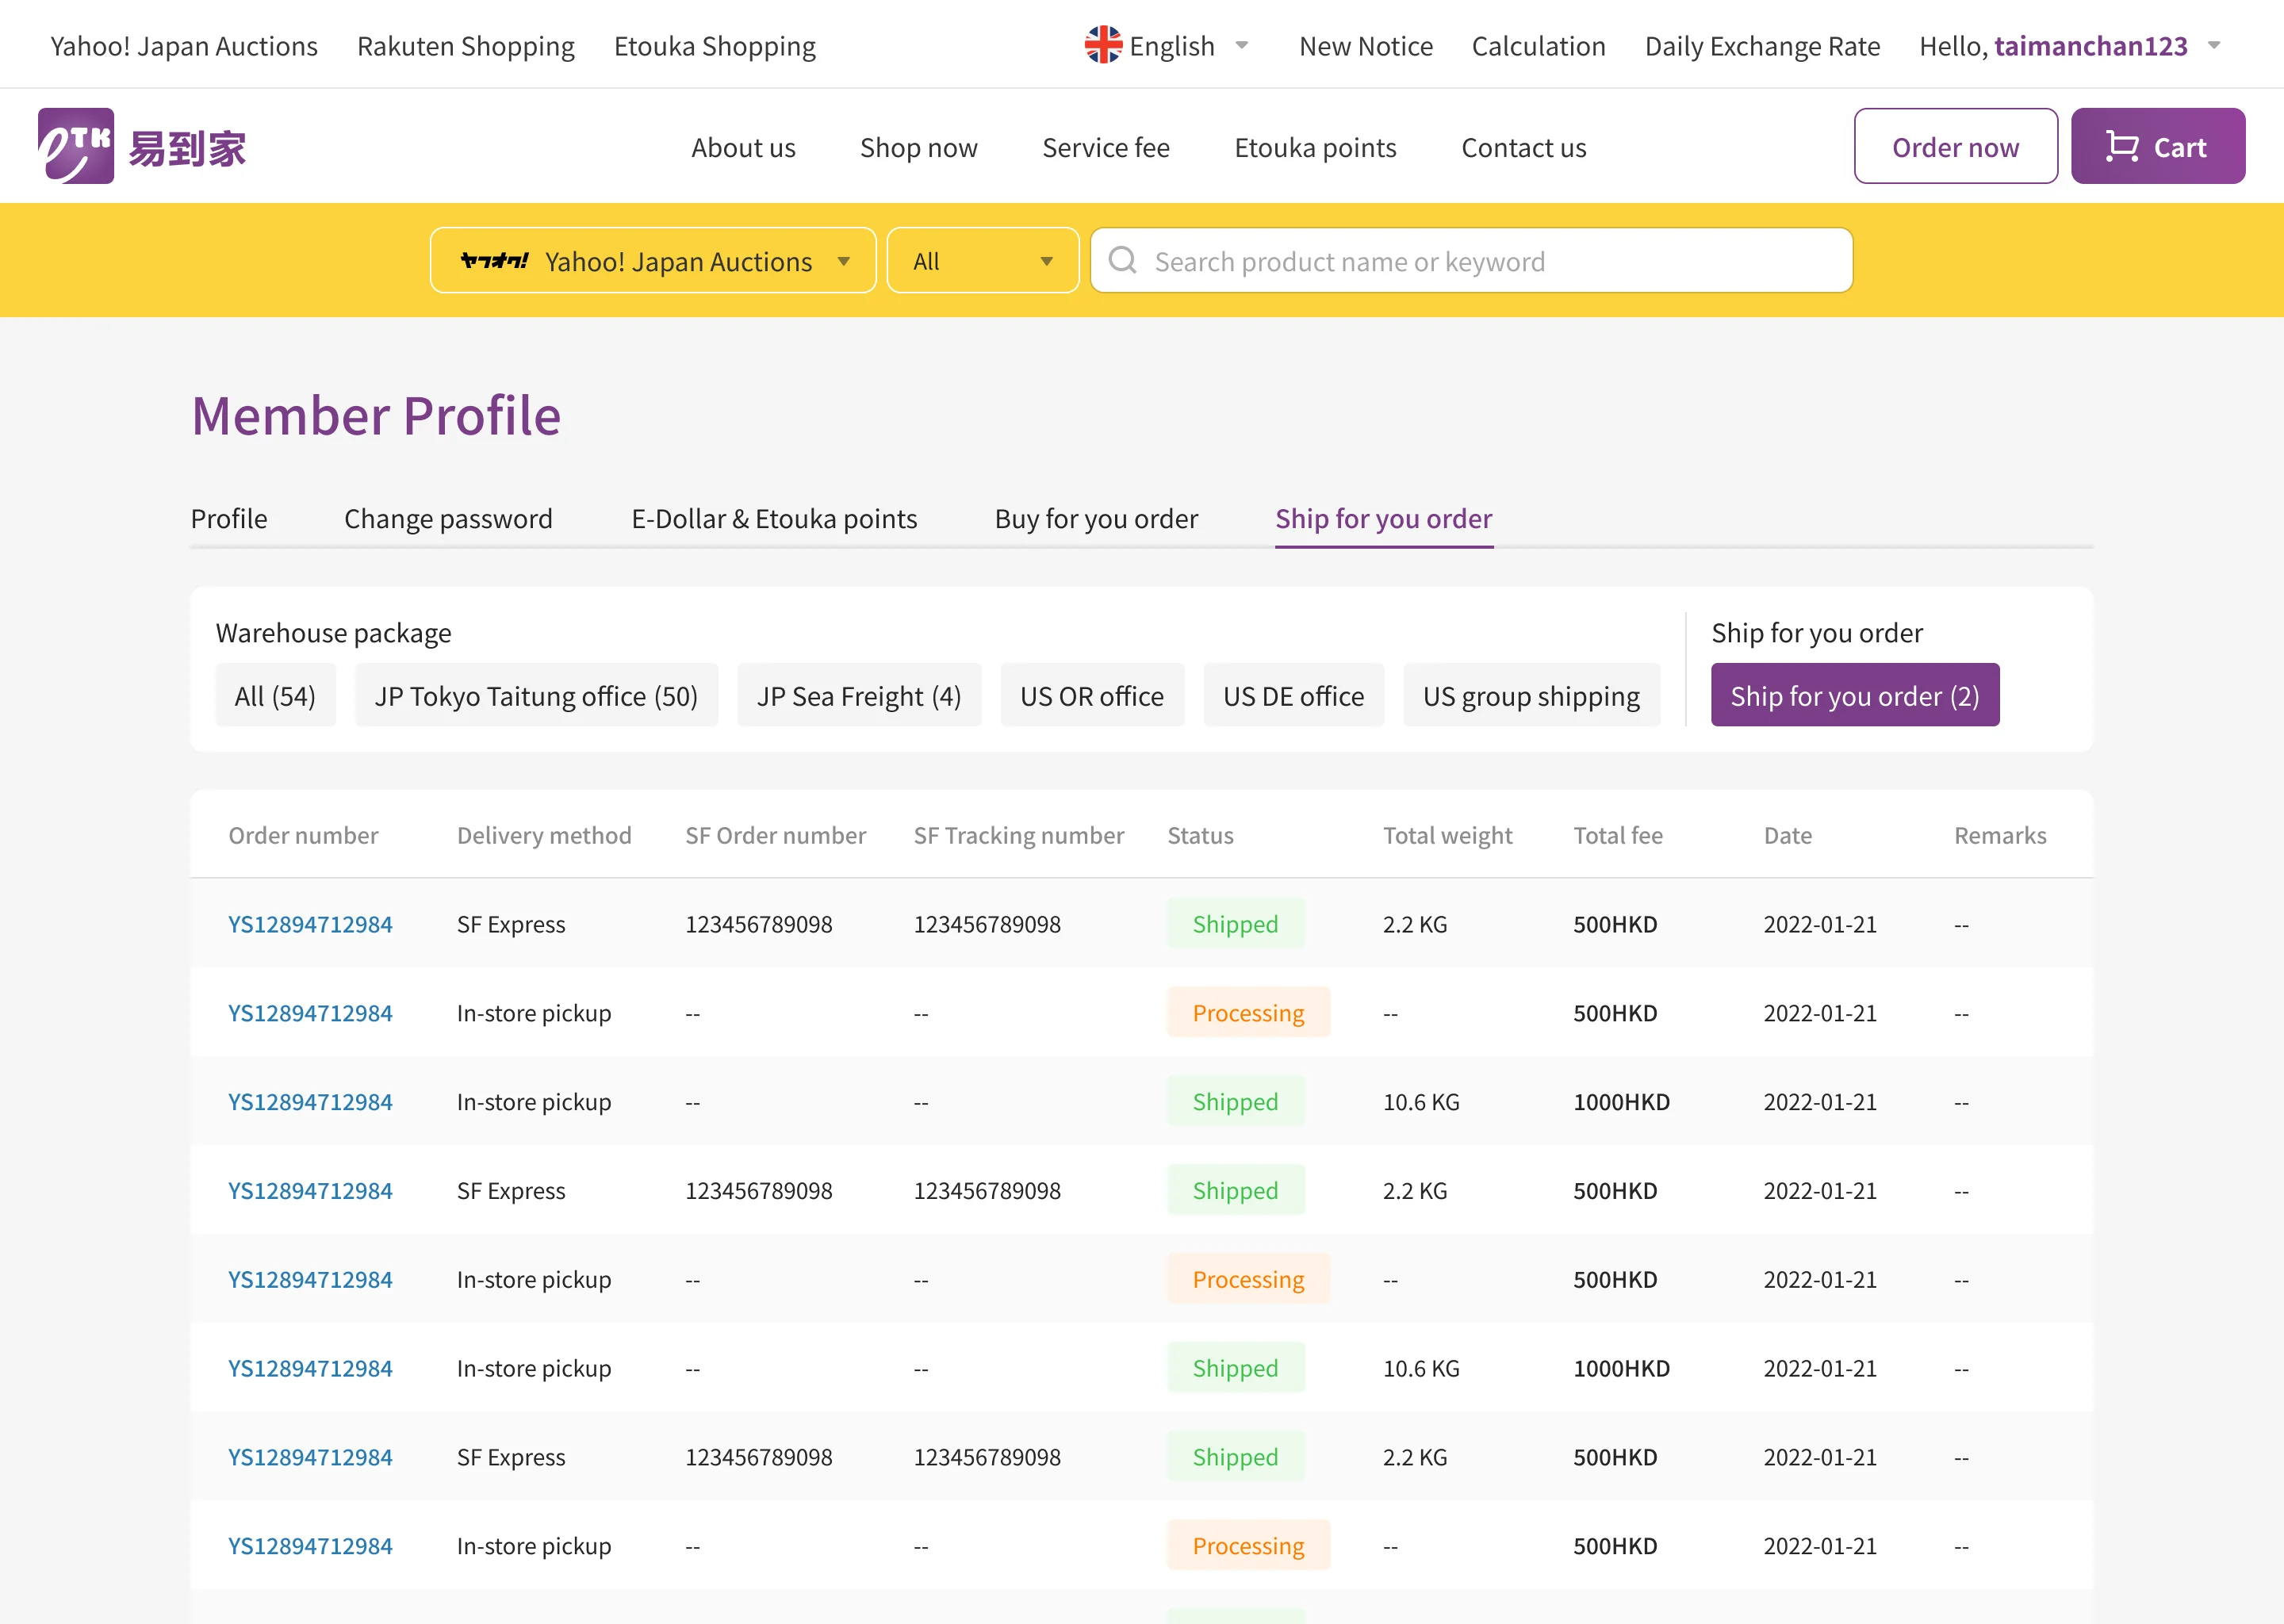Filter by JP Tokyo Taitung office (50)
The width and height of the screenshot is (2284, 1624).
click(536, 696)
